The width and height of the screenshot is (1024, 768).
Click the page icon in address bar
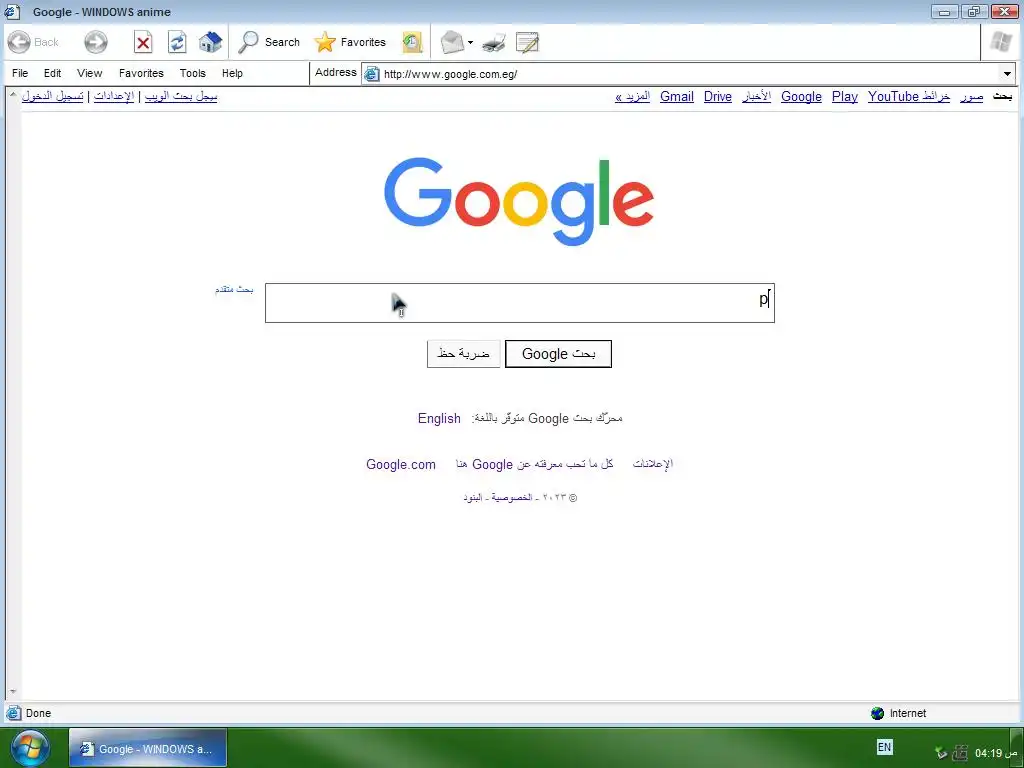tap(372, 74)
